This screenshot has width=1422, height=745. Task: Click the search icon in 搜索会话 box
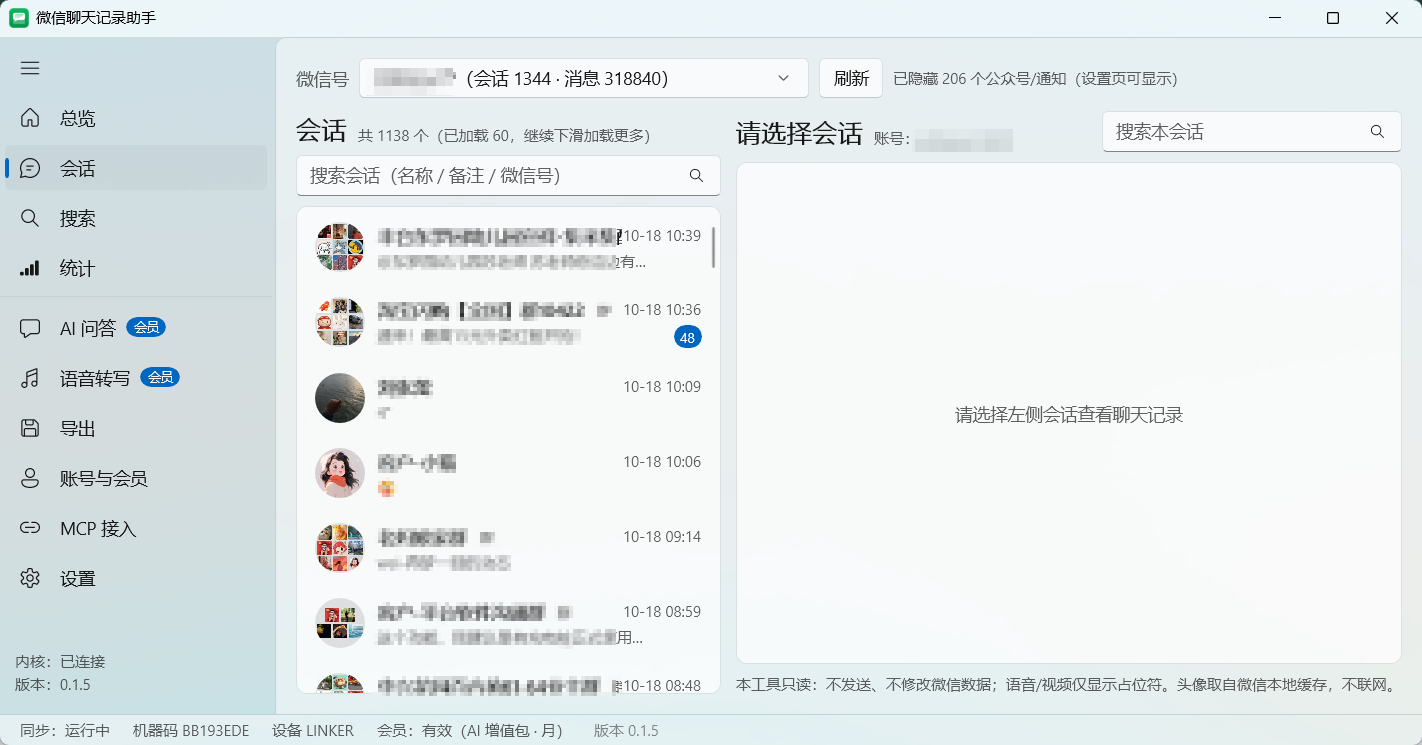click(697, 176)
